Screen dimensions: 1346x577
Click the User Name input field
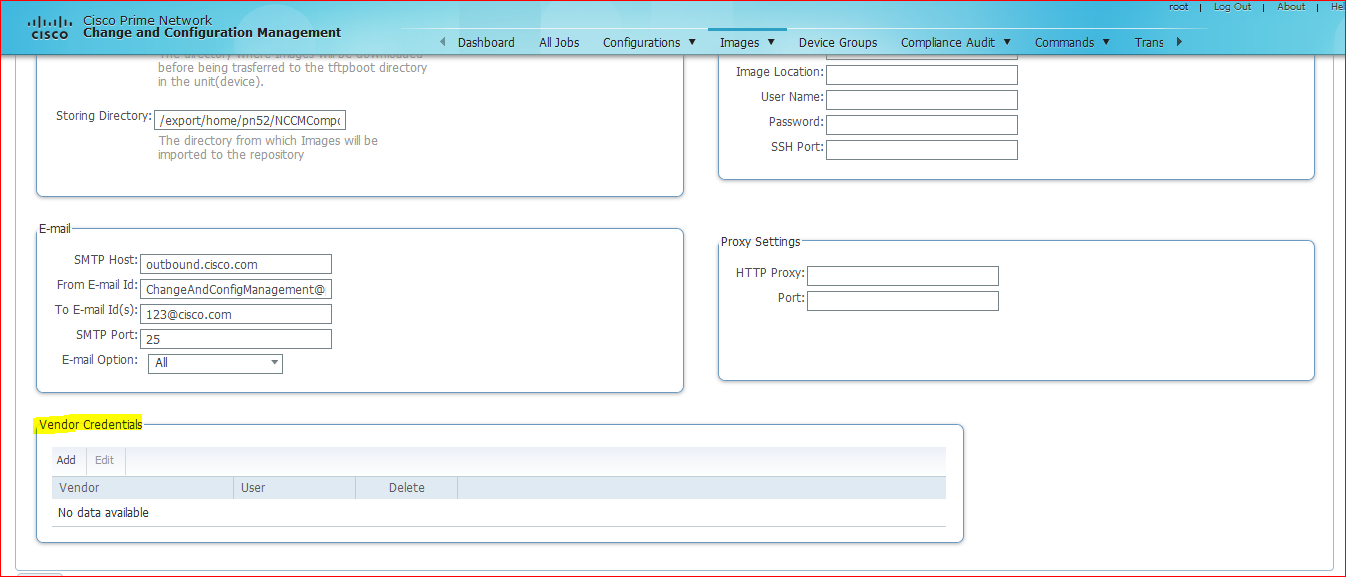point(921,100)
